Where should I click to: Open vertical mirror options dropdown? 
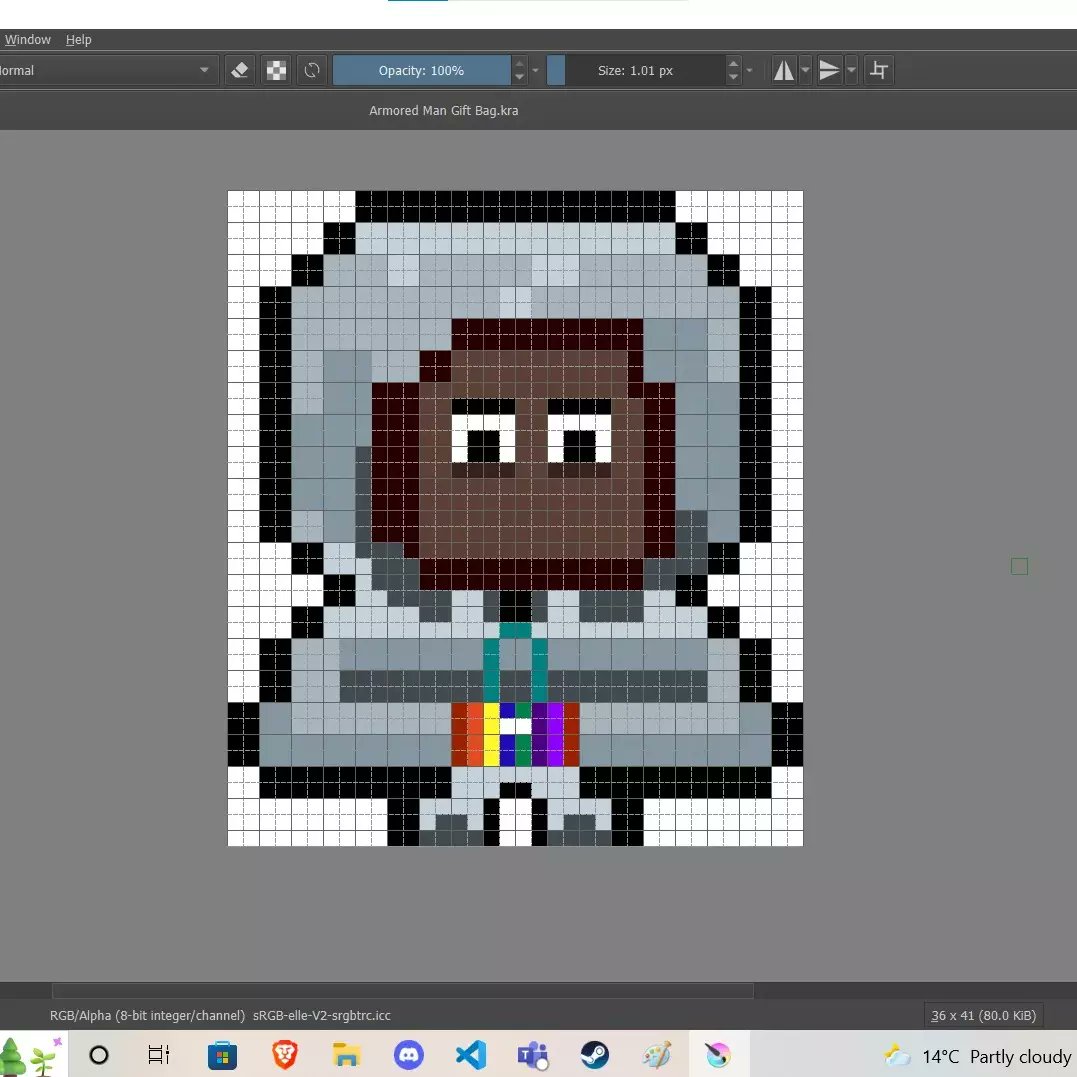852,70
